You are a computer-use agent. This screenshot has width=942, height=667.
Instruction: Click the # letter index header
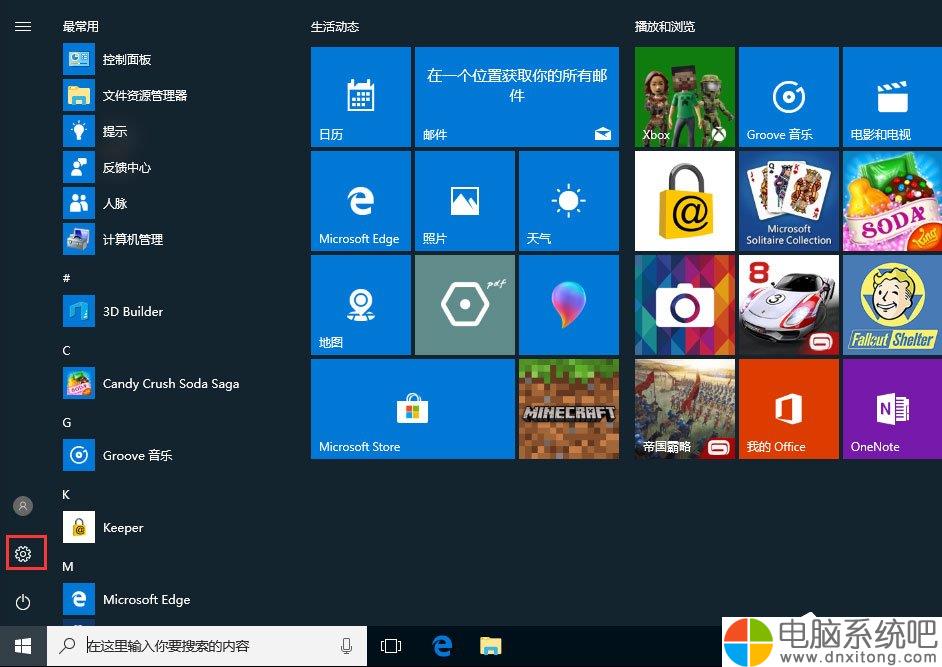[x=67, y=278]
